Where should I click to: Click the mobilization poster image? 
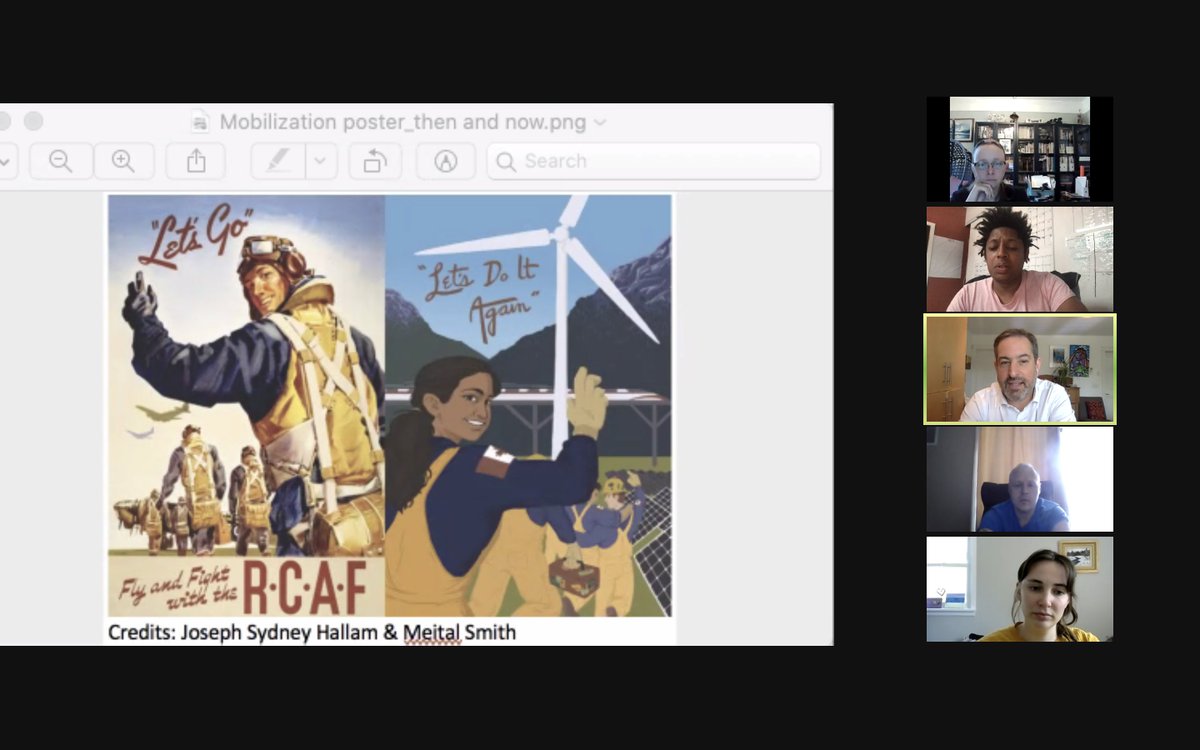pyautogui.click(x=390, y=405)
